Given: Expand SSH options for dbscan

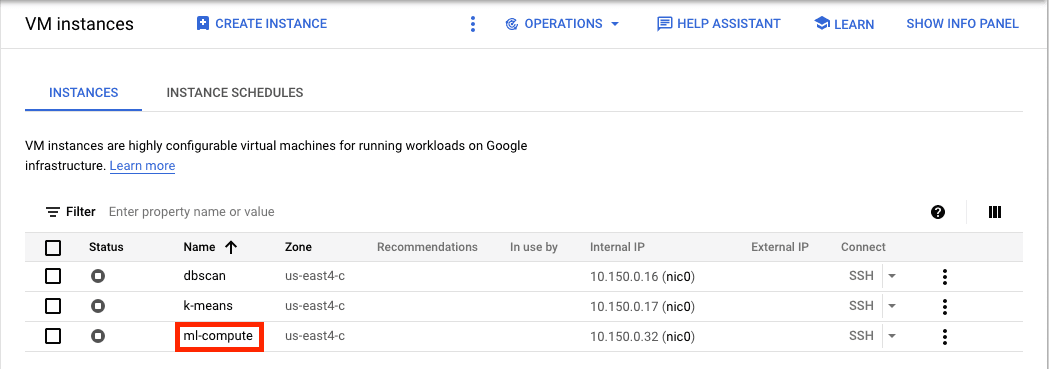Looking at the screenshot, I should (x=892, y=276).
